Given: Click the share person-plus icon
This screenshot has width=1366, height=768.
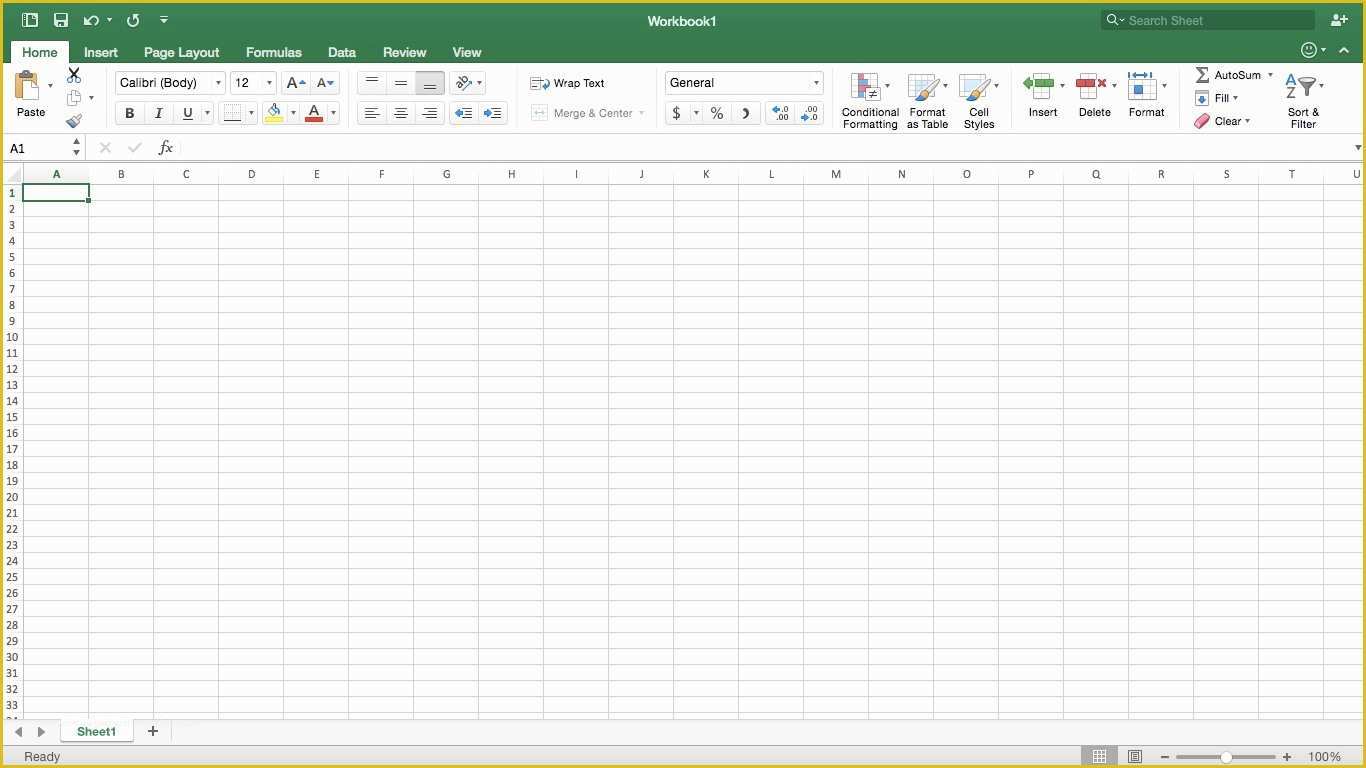Looking at the screenshot, I should (1339, 20).
